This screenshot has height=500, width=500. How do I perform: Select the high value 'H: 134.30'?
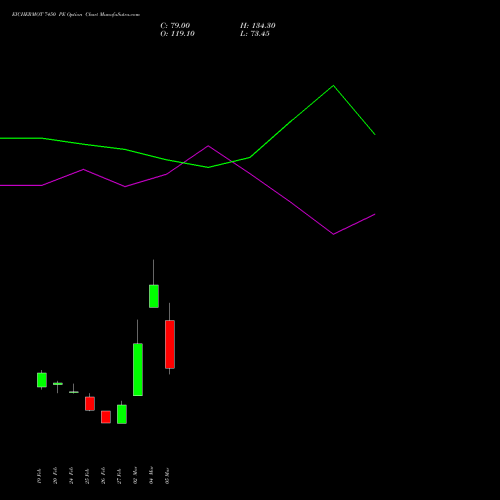258,26
